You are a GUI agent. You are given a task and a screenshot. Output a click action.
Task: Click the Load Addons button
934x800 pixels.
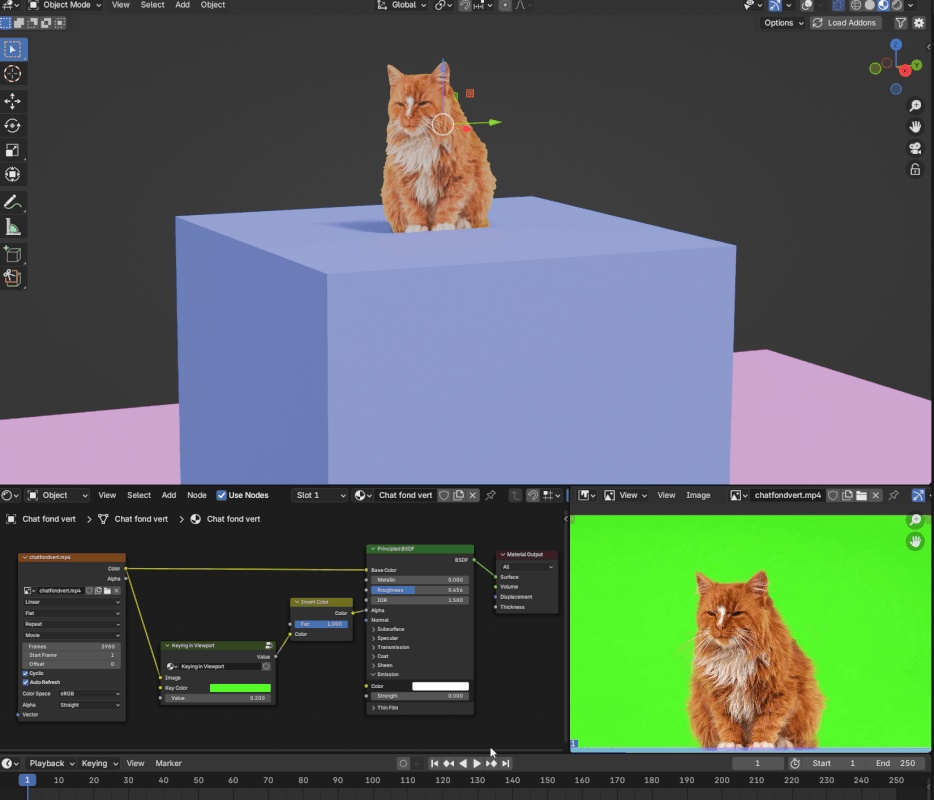coord(845,23)
